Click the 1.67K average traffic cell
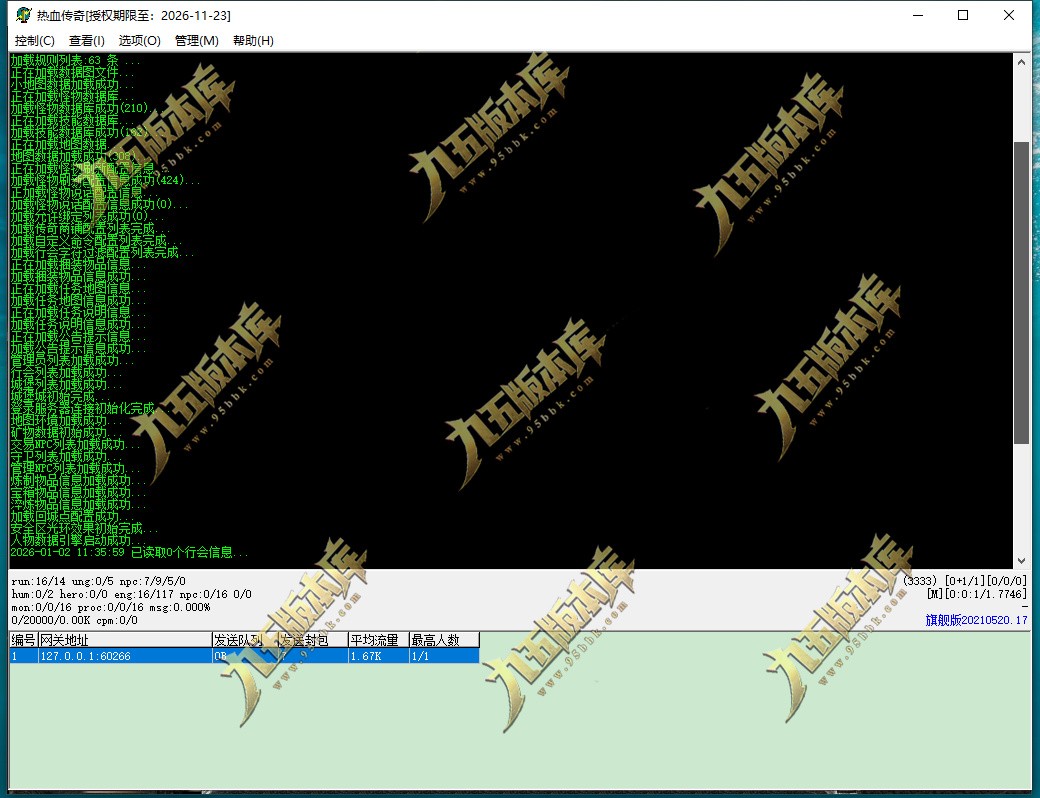 click(x=378, y=656)
